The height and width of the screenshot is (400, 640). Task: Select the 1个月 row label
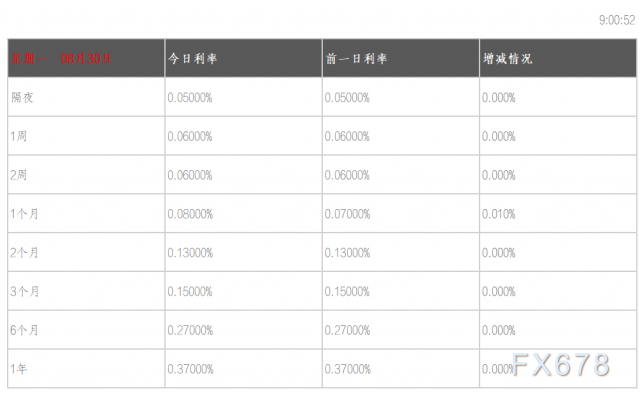24,214
